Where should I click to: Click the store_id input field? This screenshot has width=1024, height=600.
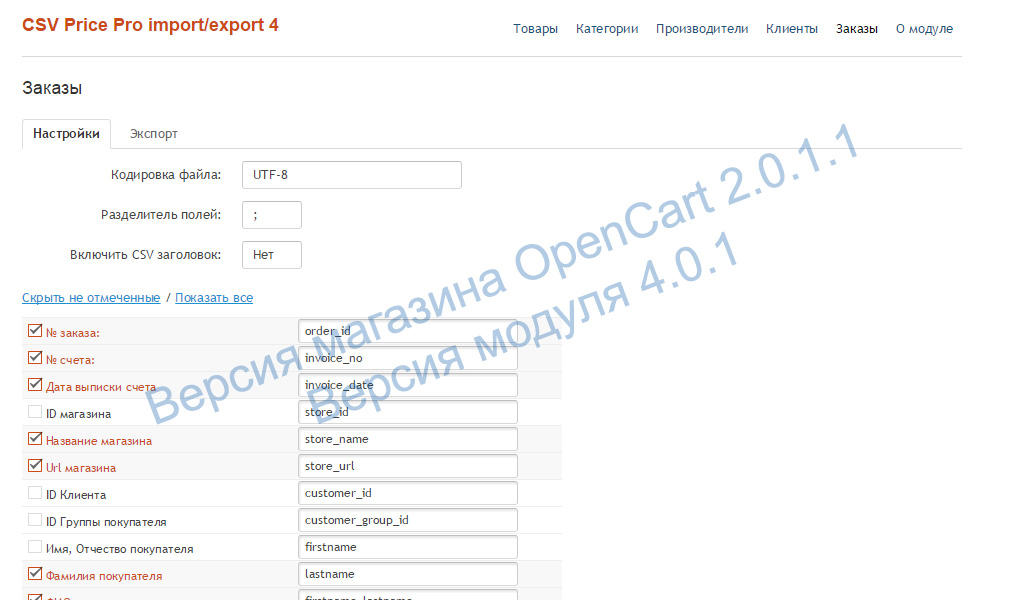[408, 412]
